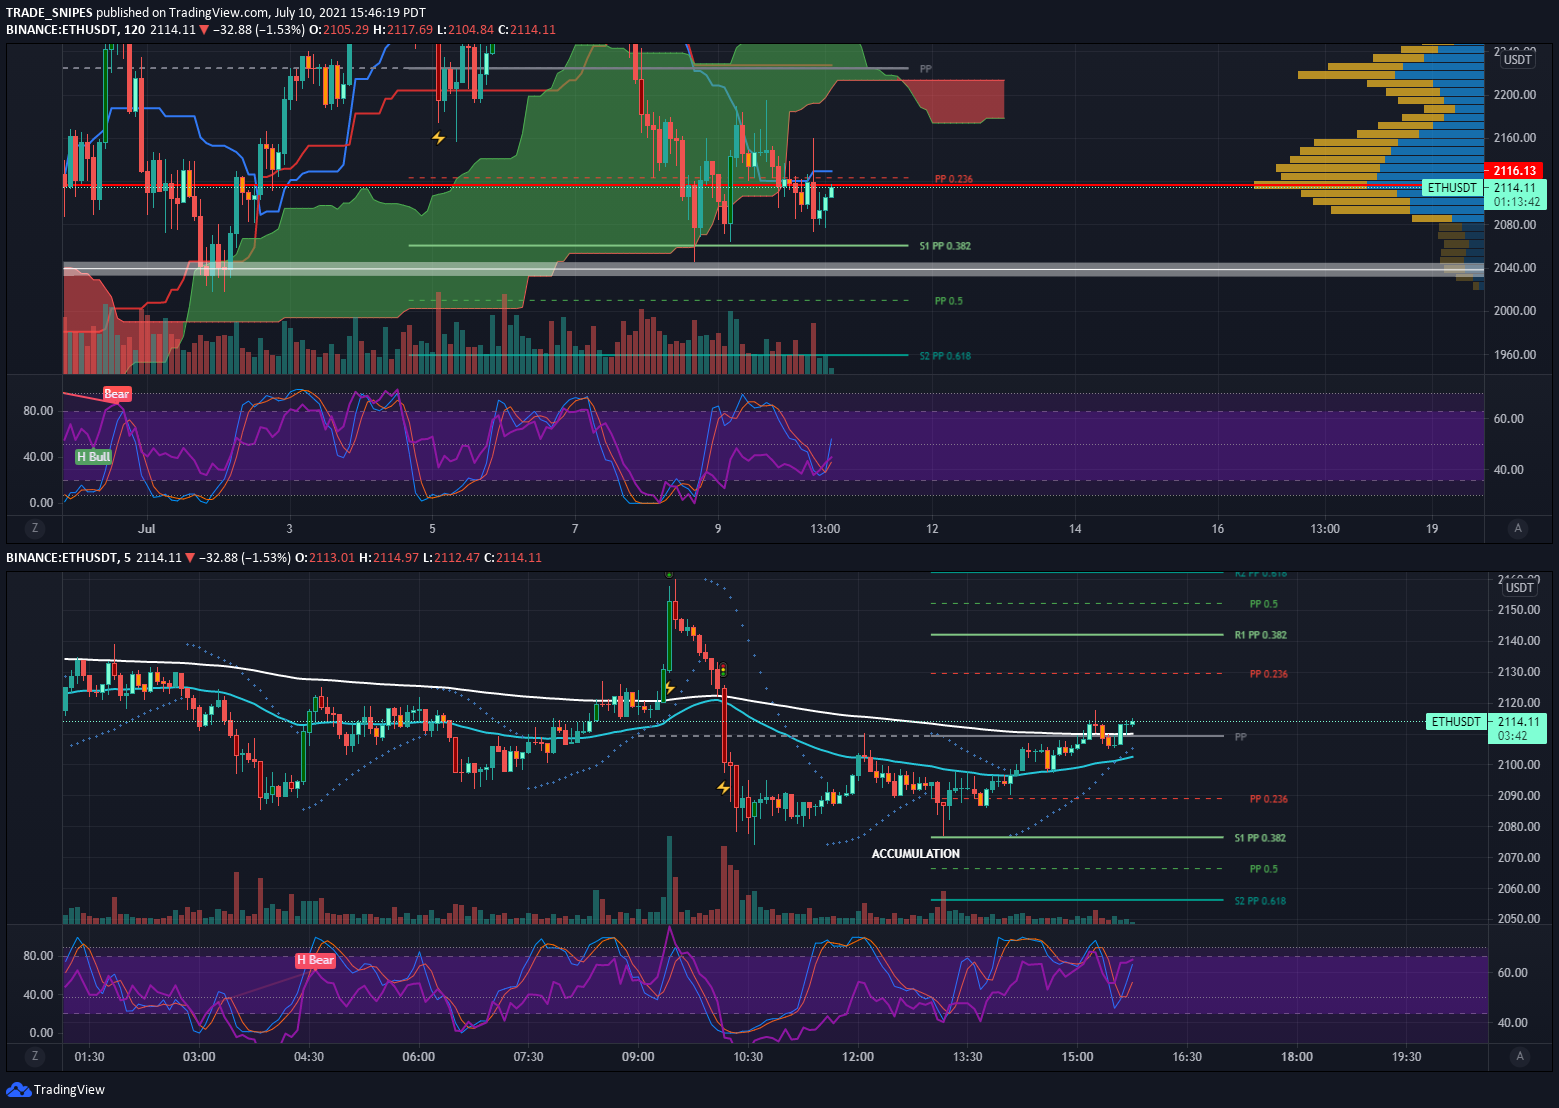Viewport: 1559px width, 1108px height.
Task: Click red PP 0.236 label on 120-minute chart
Action: pyautogui.click(x=953, y=179)
